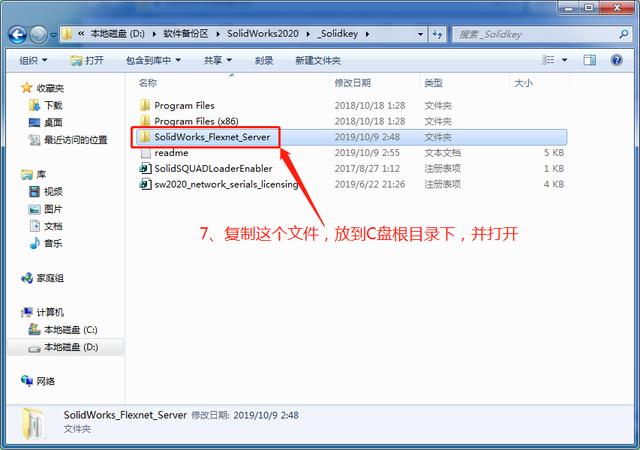The image size is (640, 450).
Task: Select sw2020_network_serials_licensing registry file icon
Action: [146, 185]
